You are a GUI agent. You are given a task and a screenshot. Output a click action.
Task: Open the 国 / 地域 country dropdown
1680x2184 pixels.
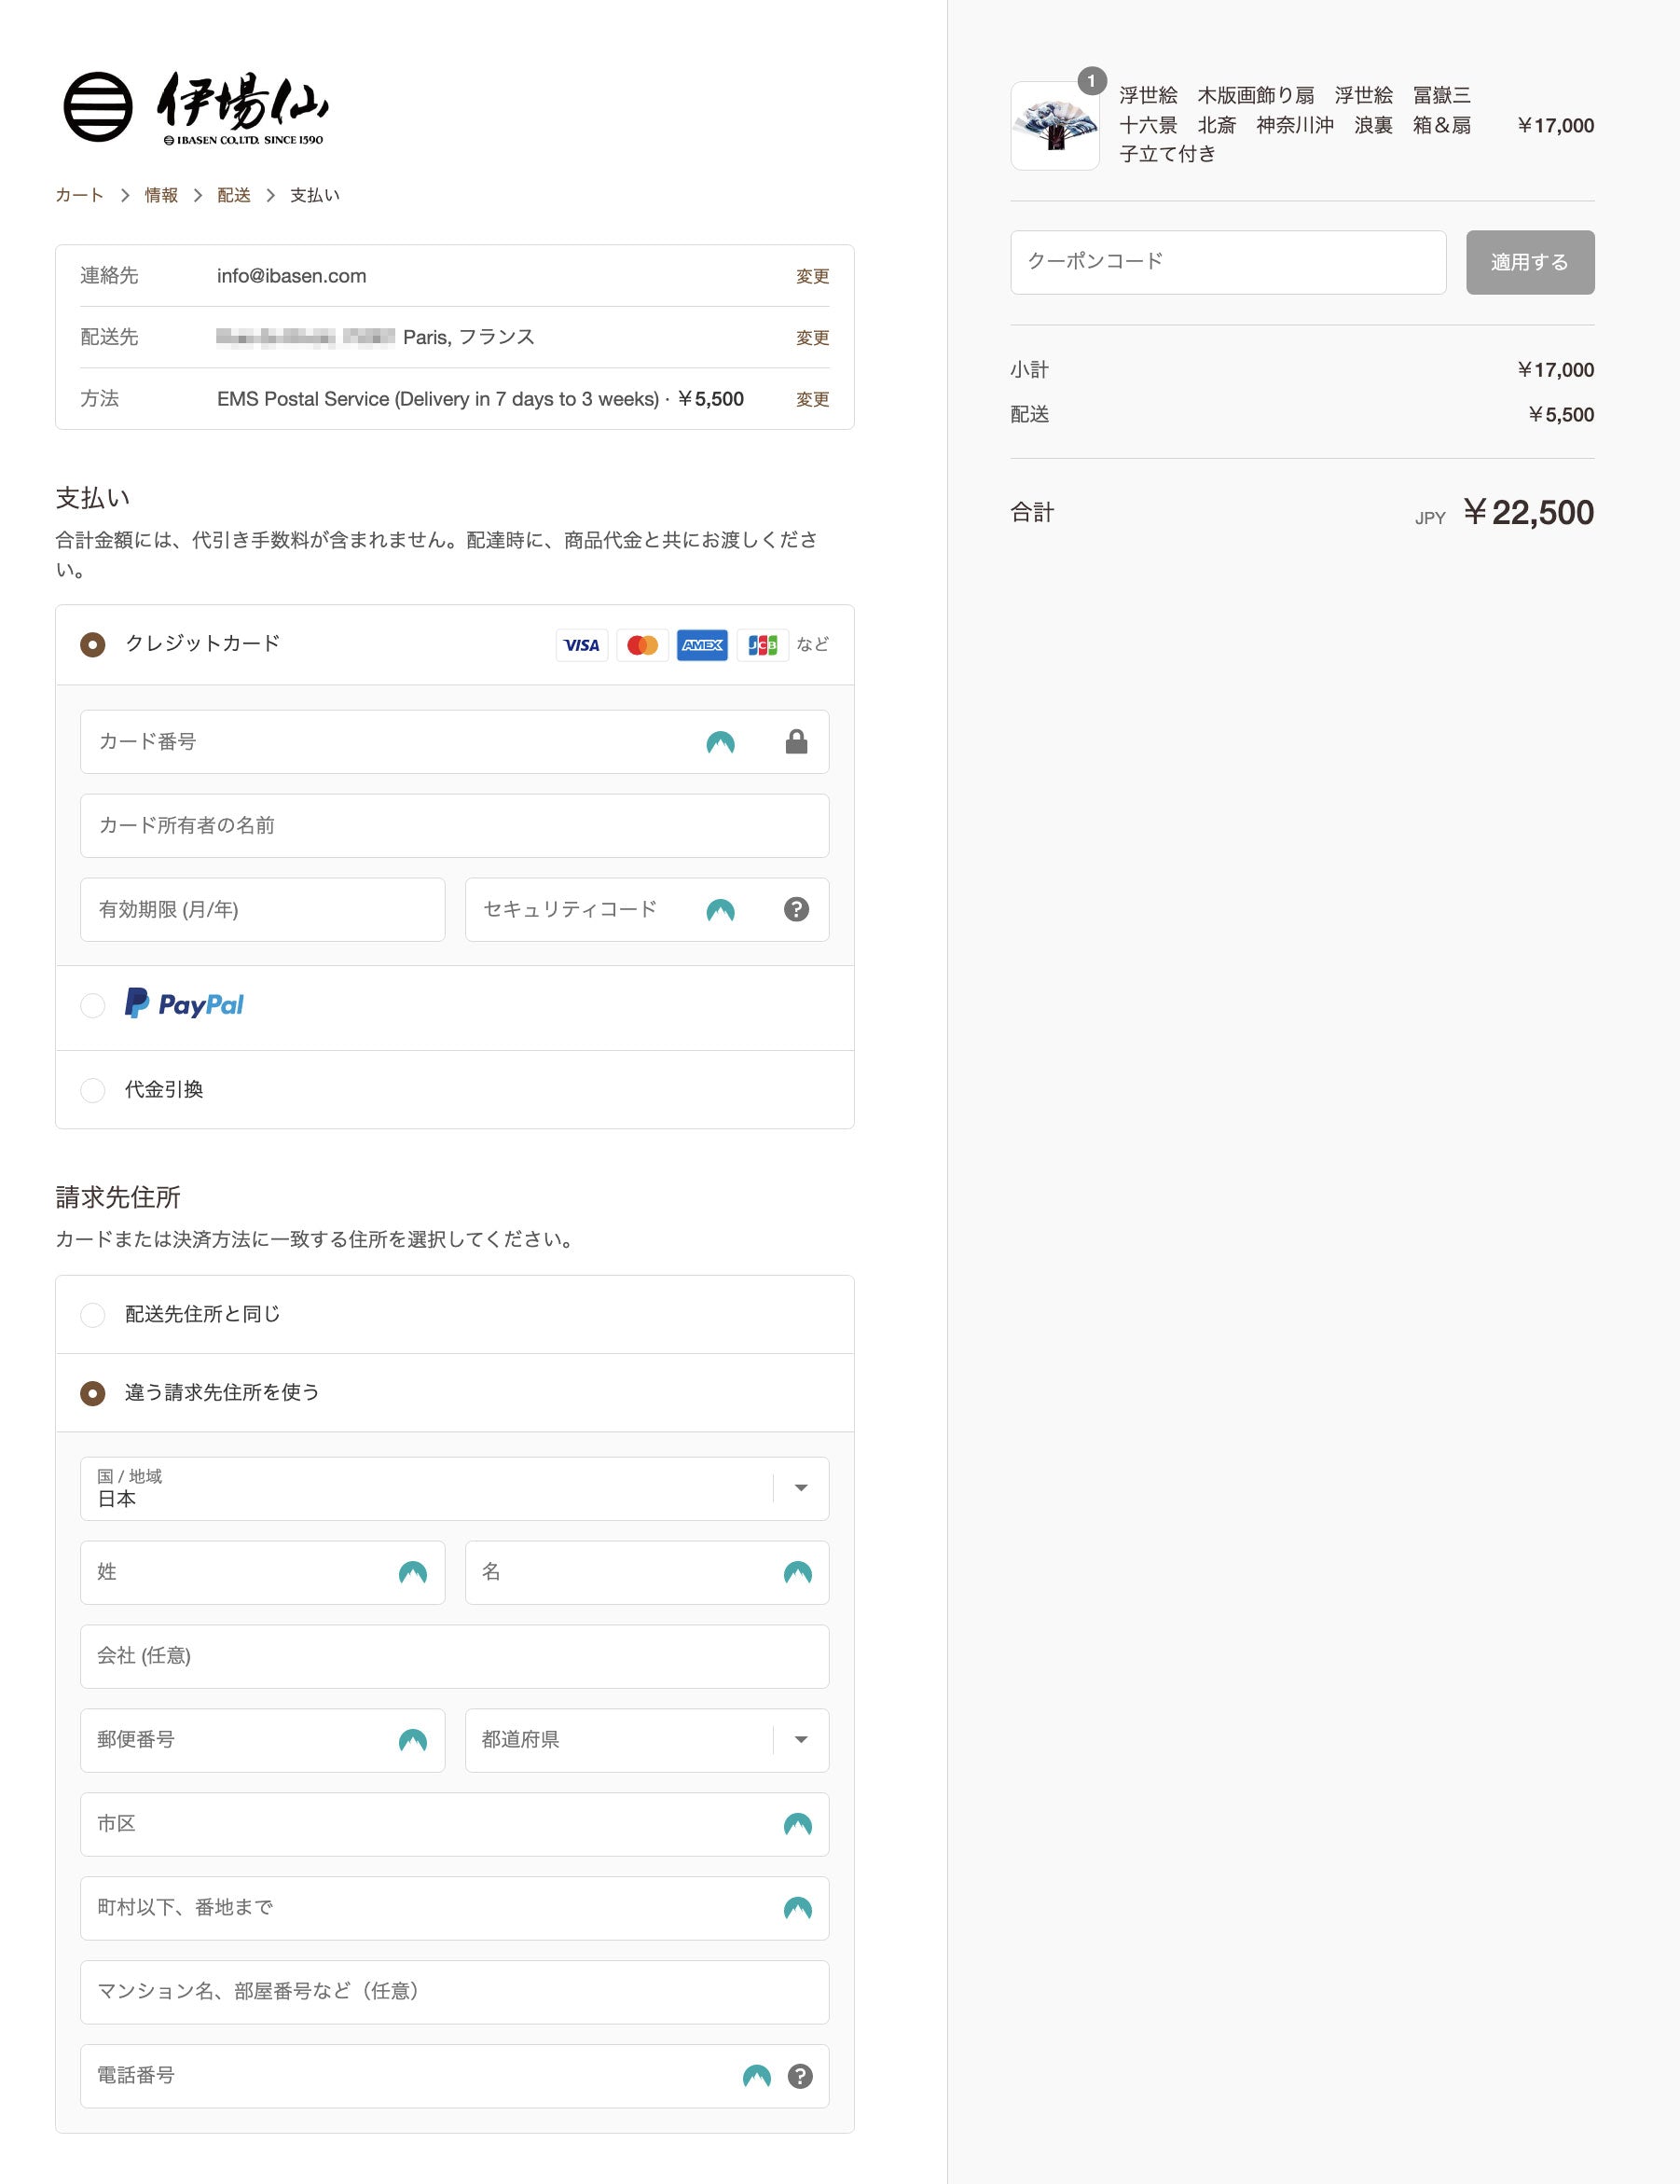pyautogui.click(x=454, y=1489)
